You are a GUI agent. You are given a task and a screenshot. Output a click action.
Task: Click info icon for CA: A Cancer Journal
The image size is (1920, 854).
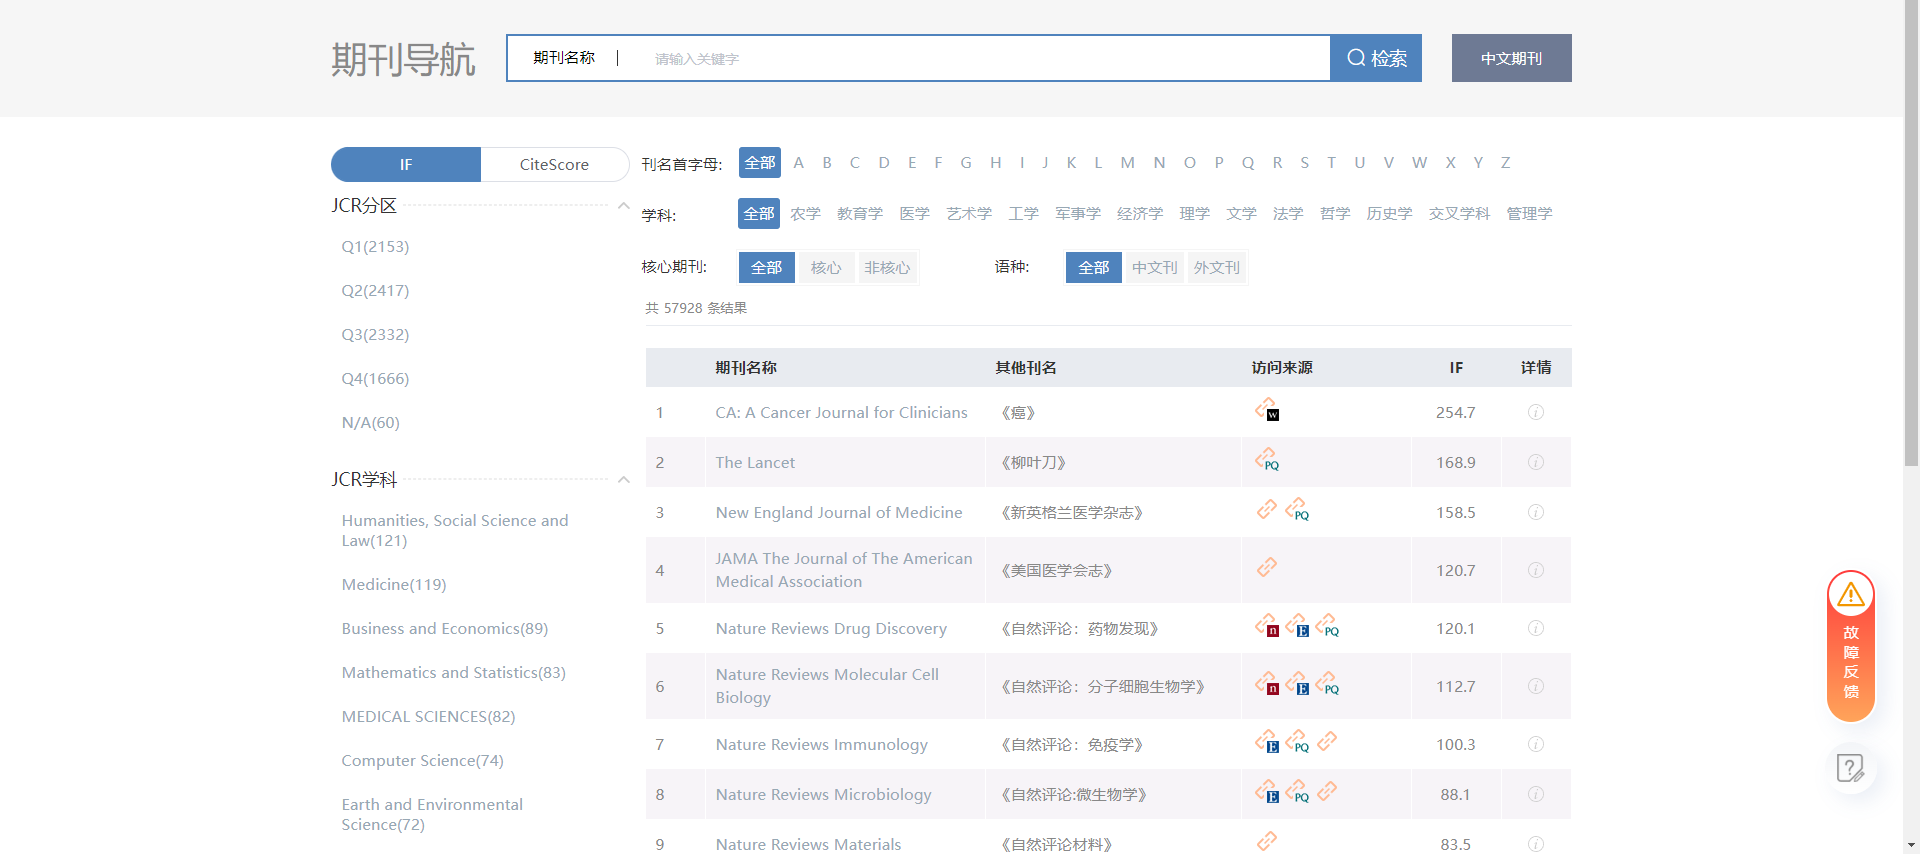(x=1535, y=412)
